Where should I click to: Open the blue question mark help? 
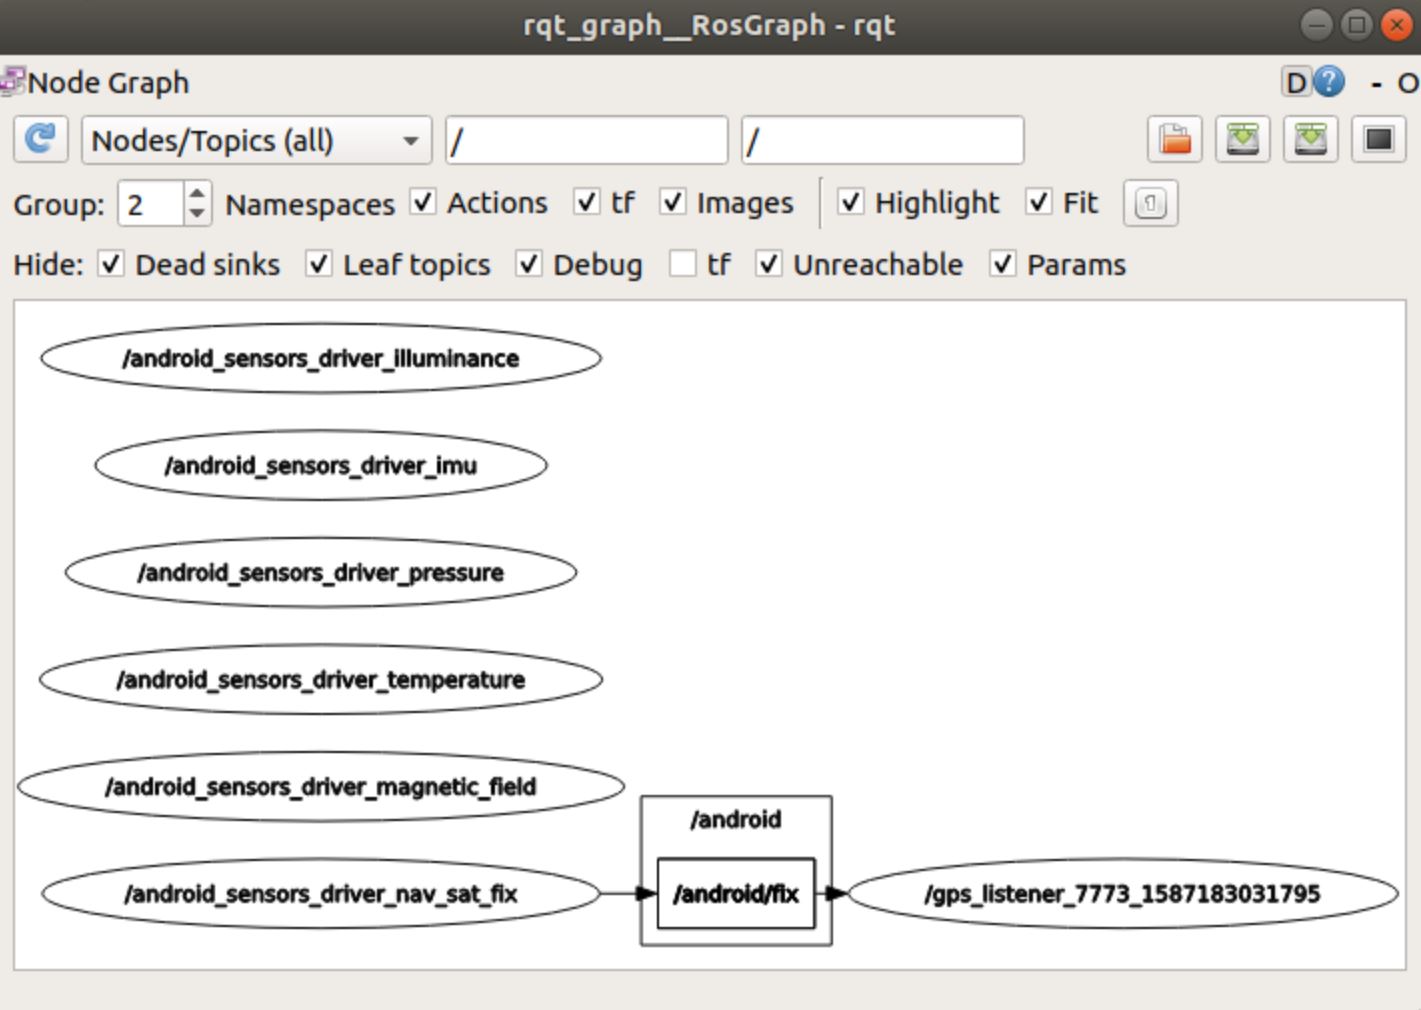point(1329,82)
